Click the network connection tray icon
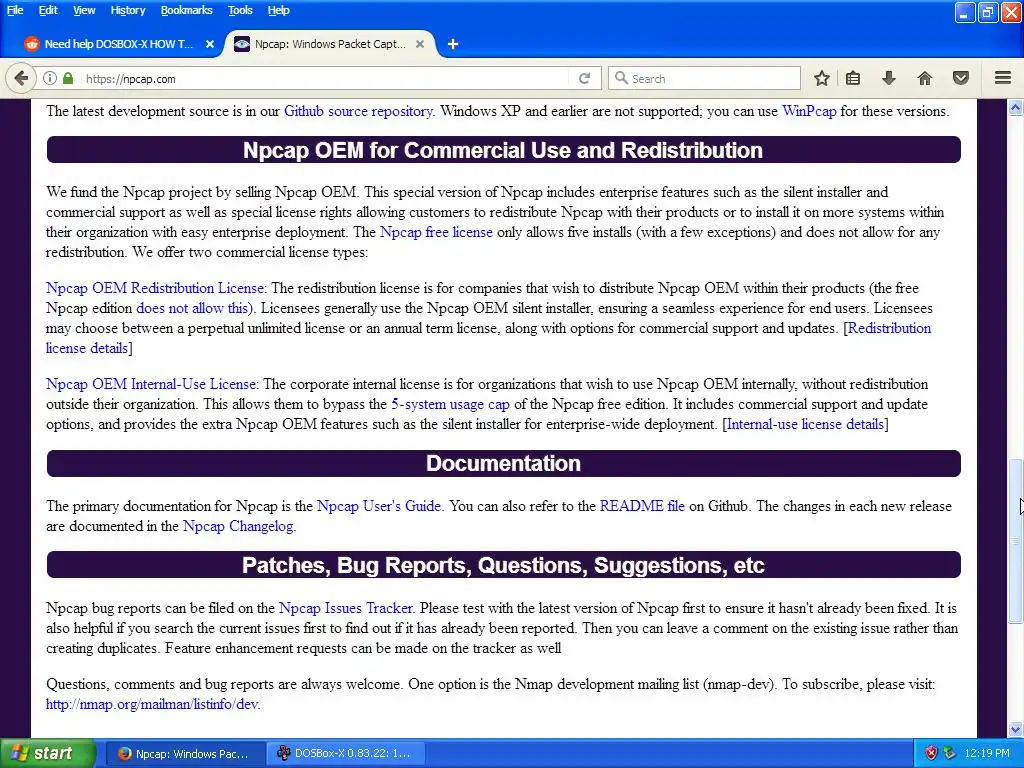The height and width of the screenshot is (768, 1024). pyautogui.click(x=950, y=754)
